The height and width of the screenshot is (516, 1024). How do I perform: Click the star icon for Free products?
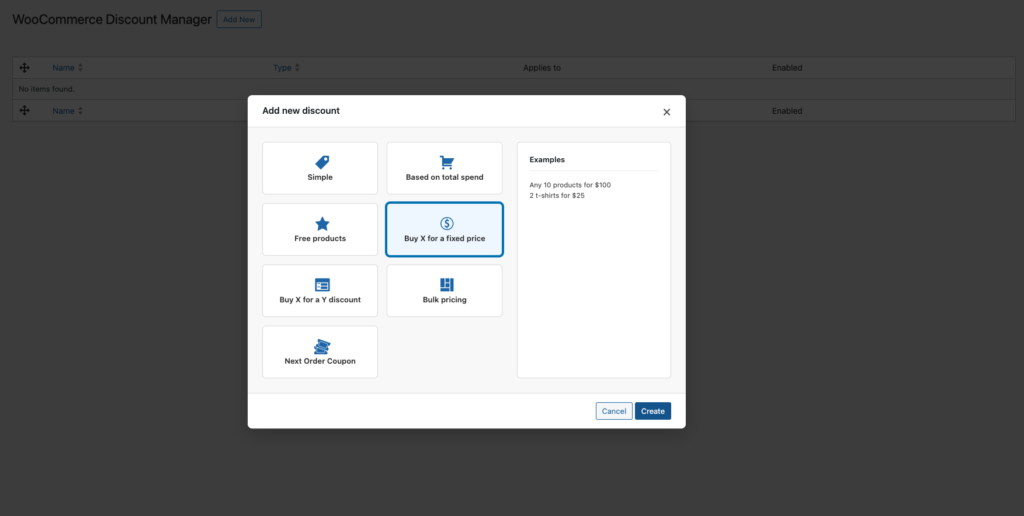(322, 224)
